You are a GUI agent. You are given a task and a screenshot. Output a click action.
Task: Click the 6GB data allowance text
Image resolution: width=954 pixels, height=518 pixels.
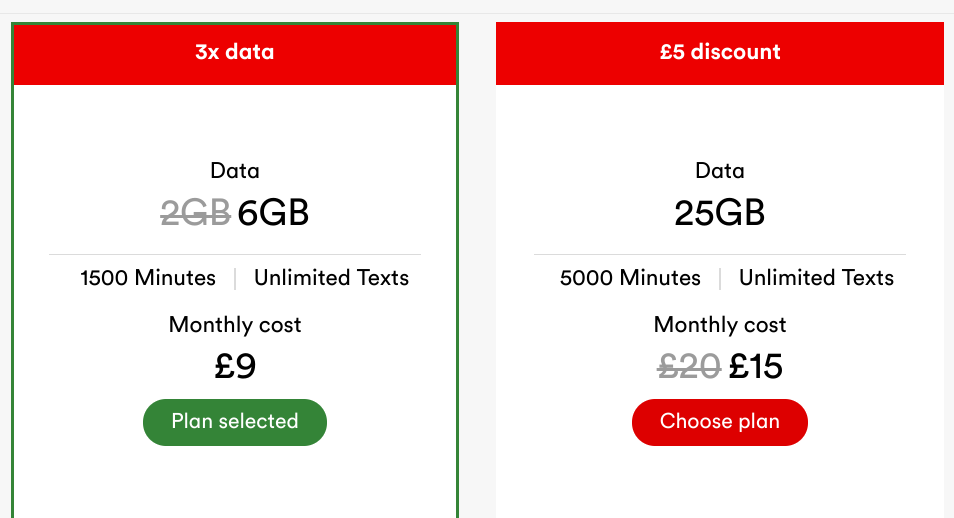point(273,213)
